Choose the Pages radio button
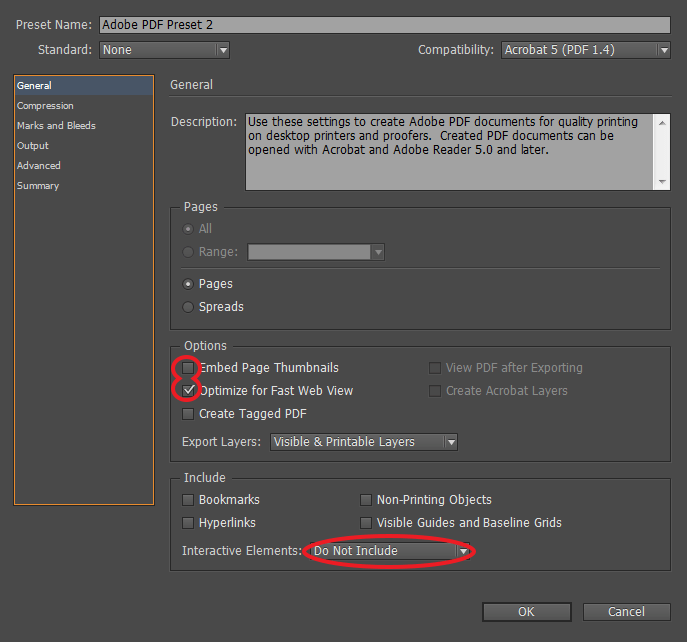 pyautogui.click(x=188, y=284)
